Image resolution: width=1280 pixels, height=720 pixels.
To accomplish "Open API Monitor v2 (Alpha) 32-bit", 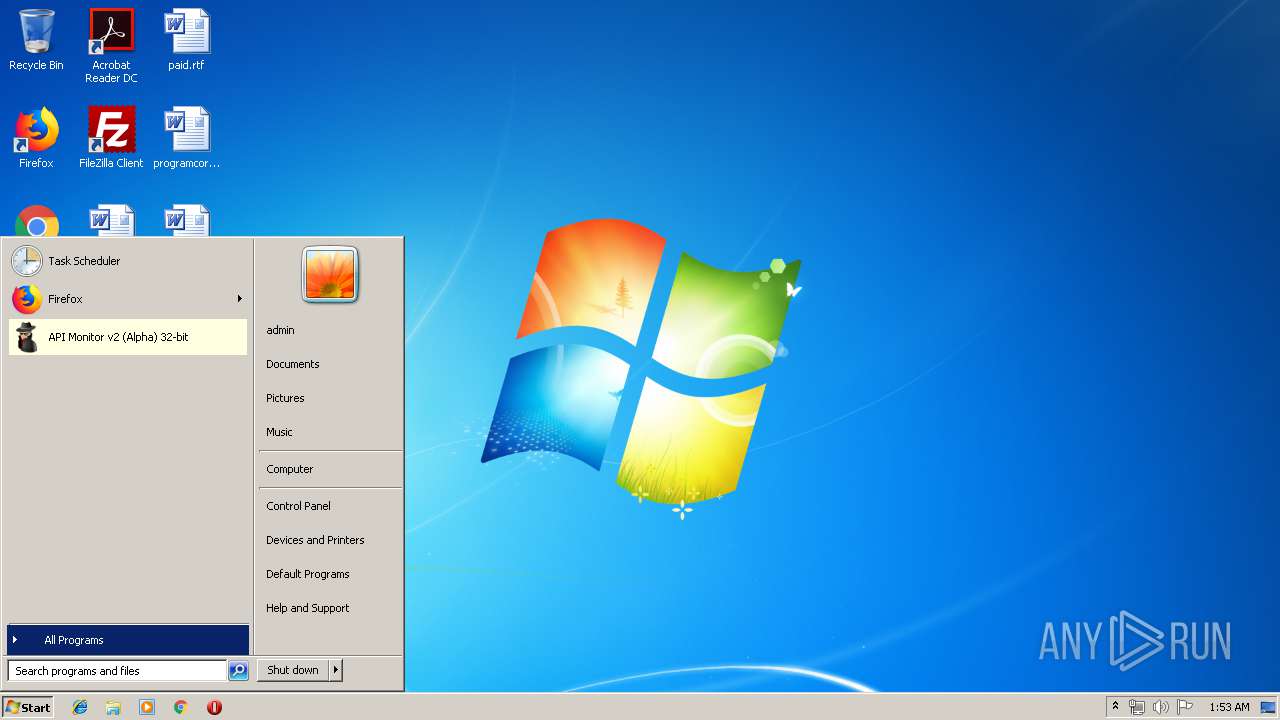I will pos(127,337).
